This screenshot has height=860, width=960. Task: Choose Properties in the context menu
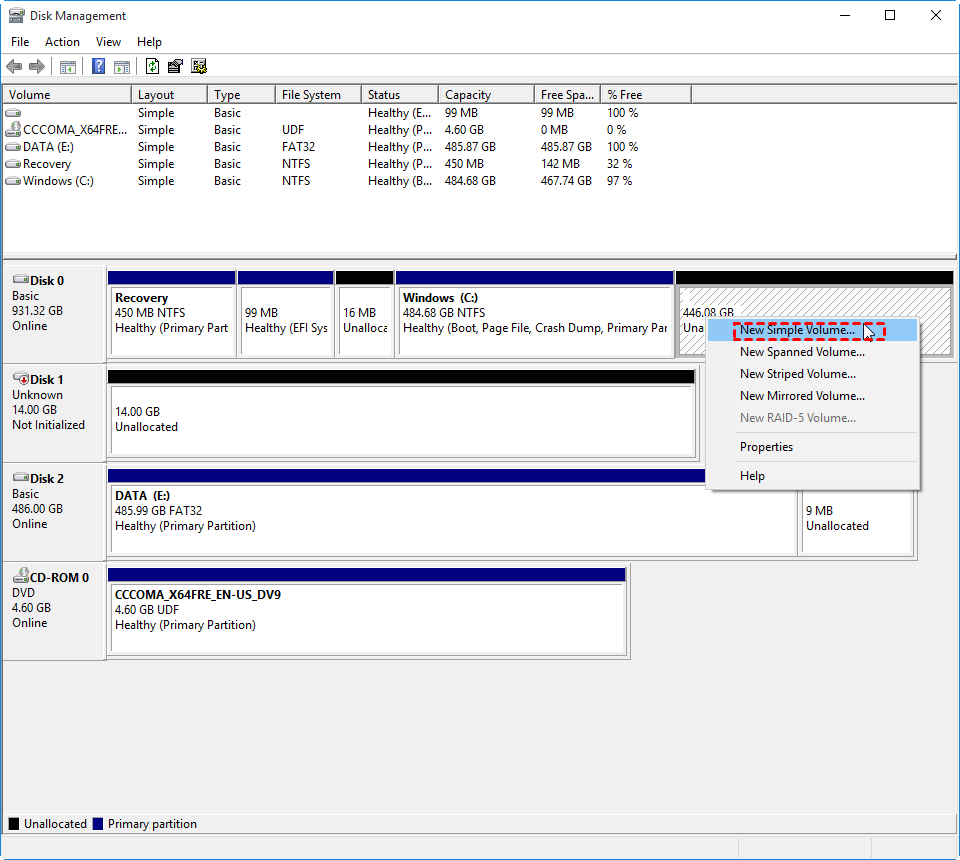pos(766,447)
